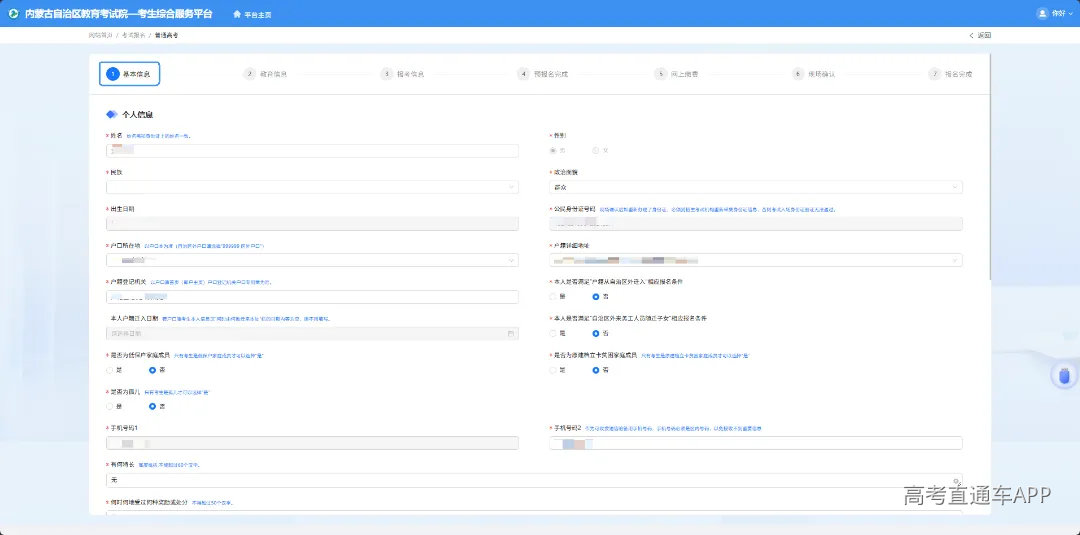Click the header title 内蒙古自治区教育考试院
This screenshot has width=1080, height=535.
[x=118, y=14]
